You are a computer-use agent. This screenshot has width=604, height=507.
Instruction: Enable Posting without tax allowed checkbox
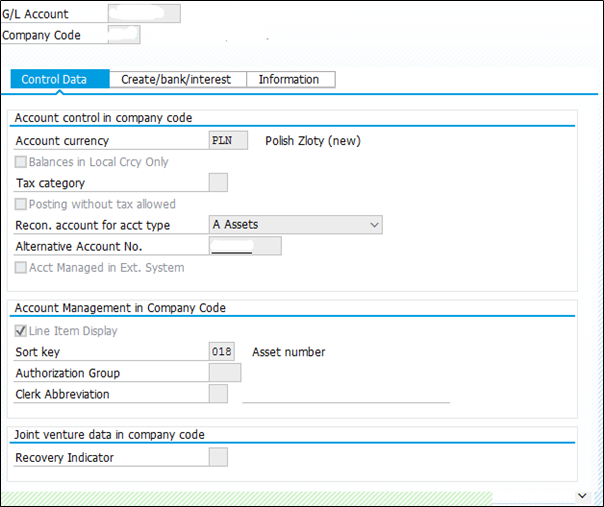(x=20, y=204)
